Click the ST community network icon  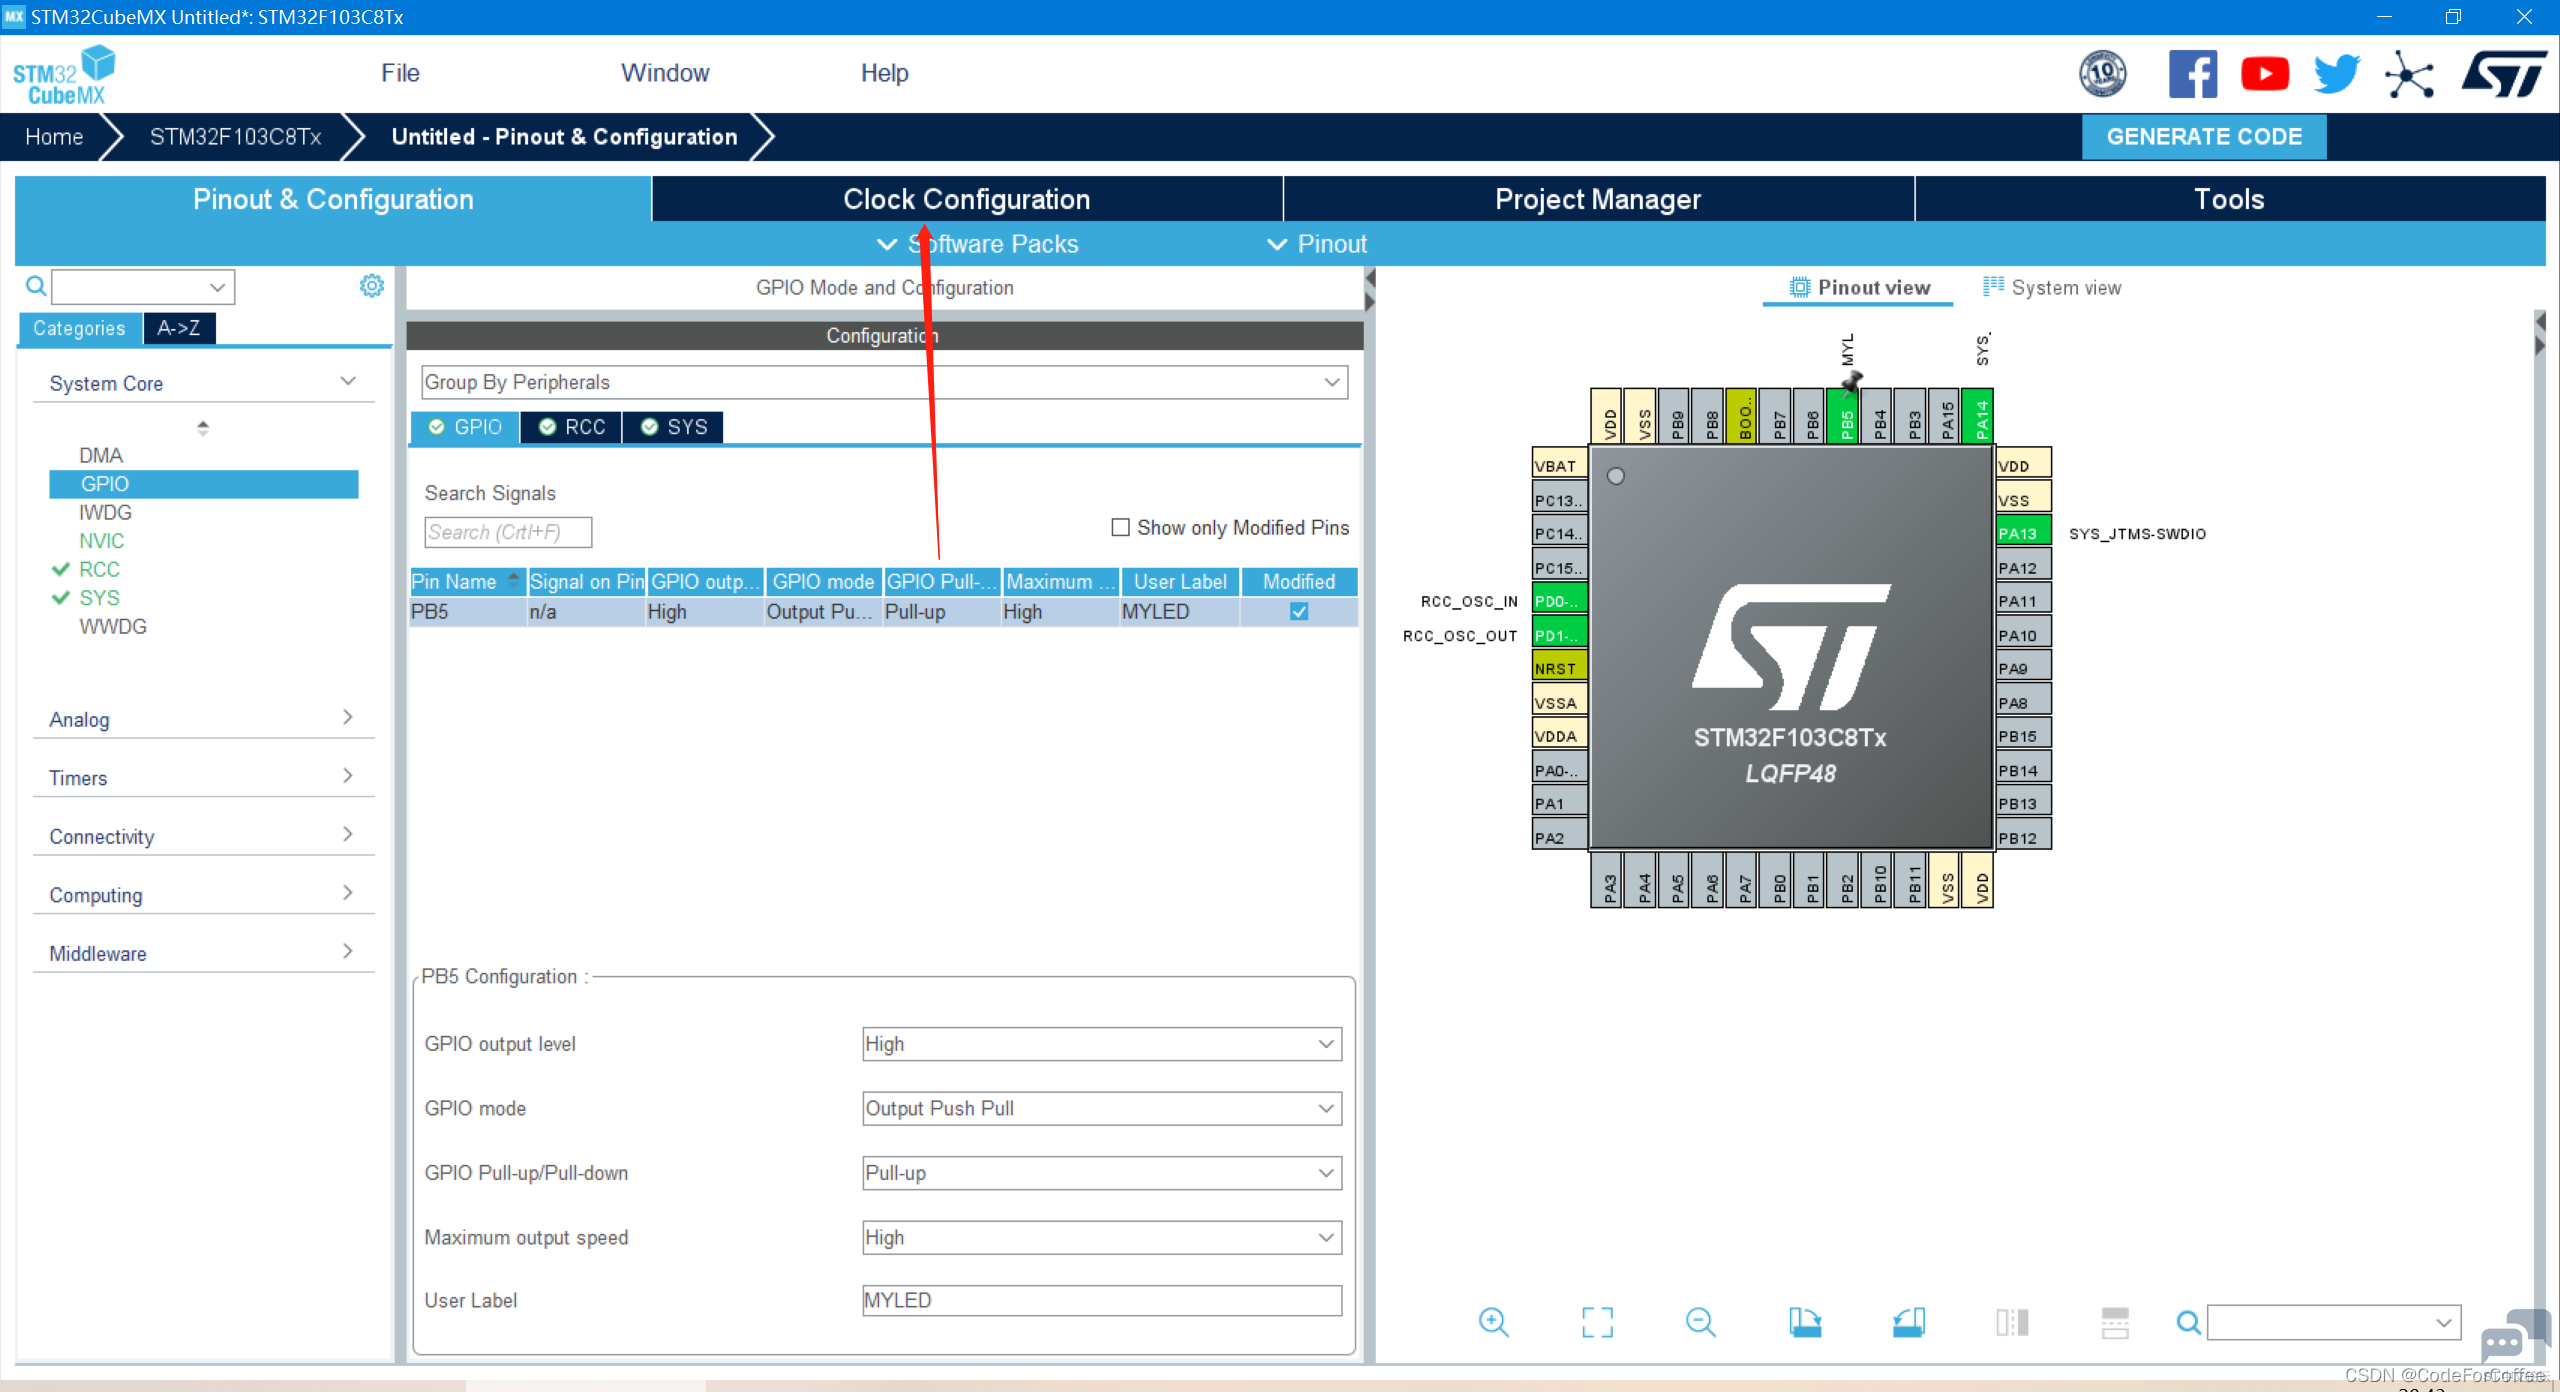click(x=2409, y=74)
